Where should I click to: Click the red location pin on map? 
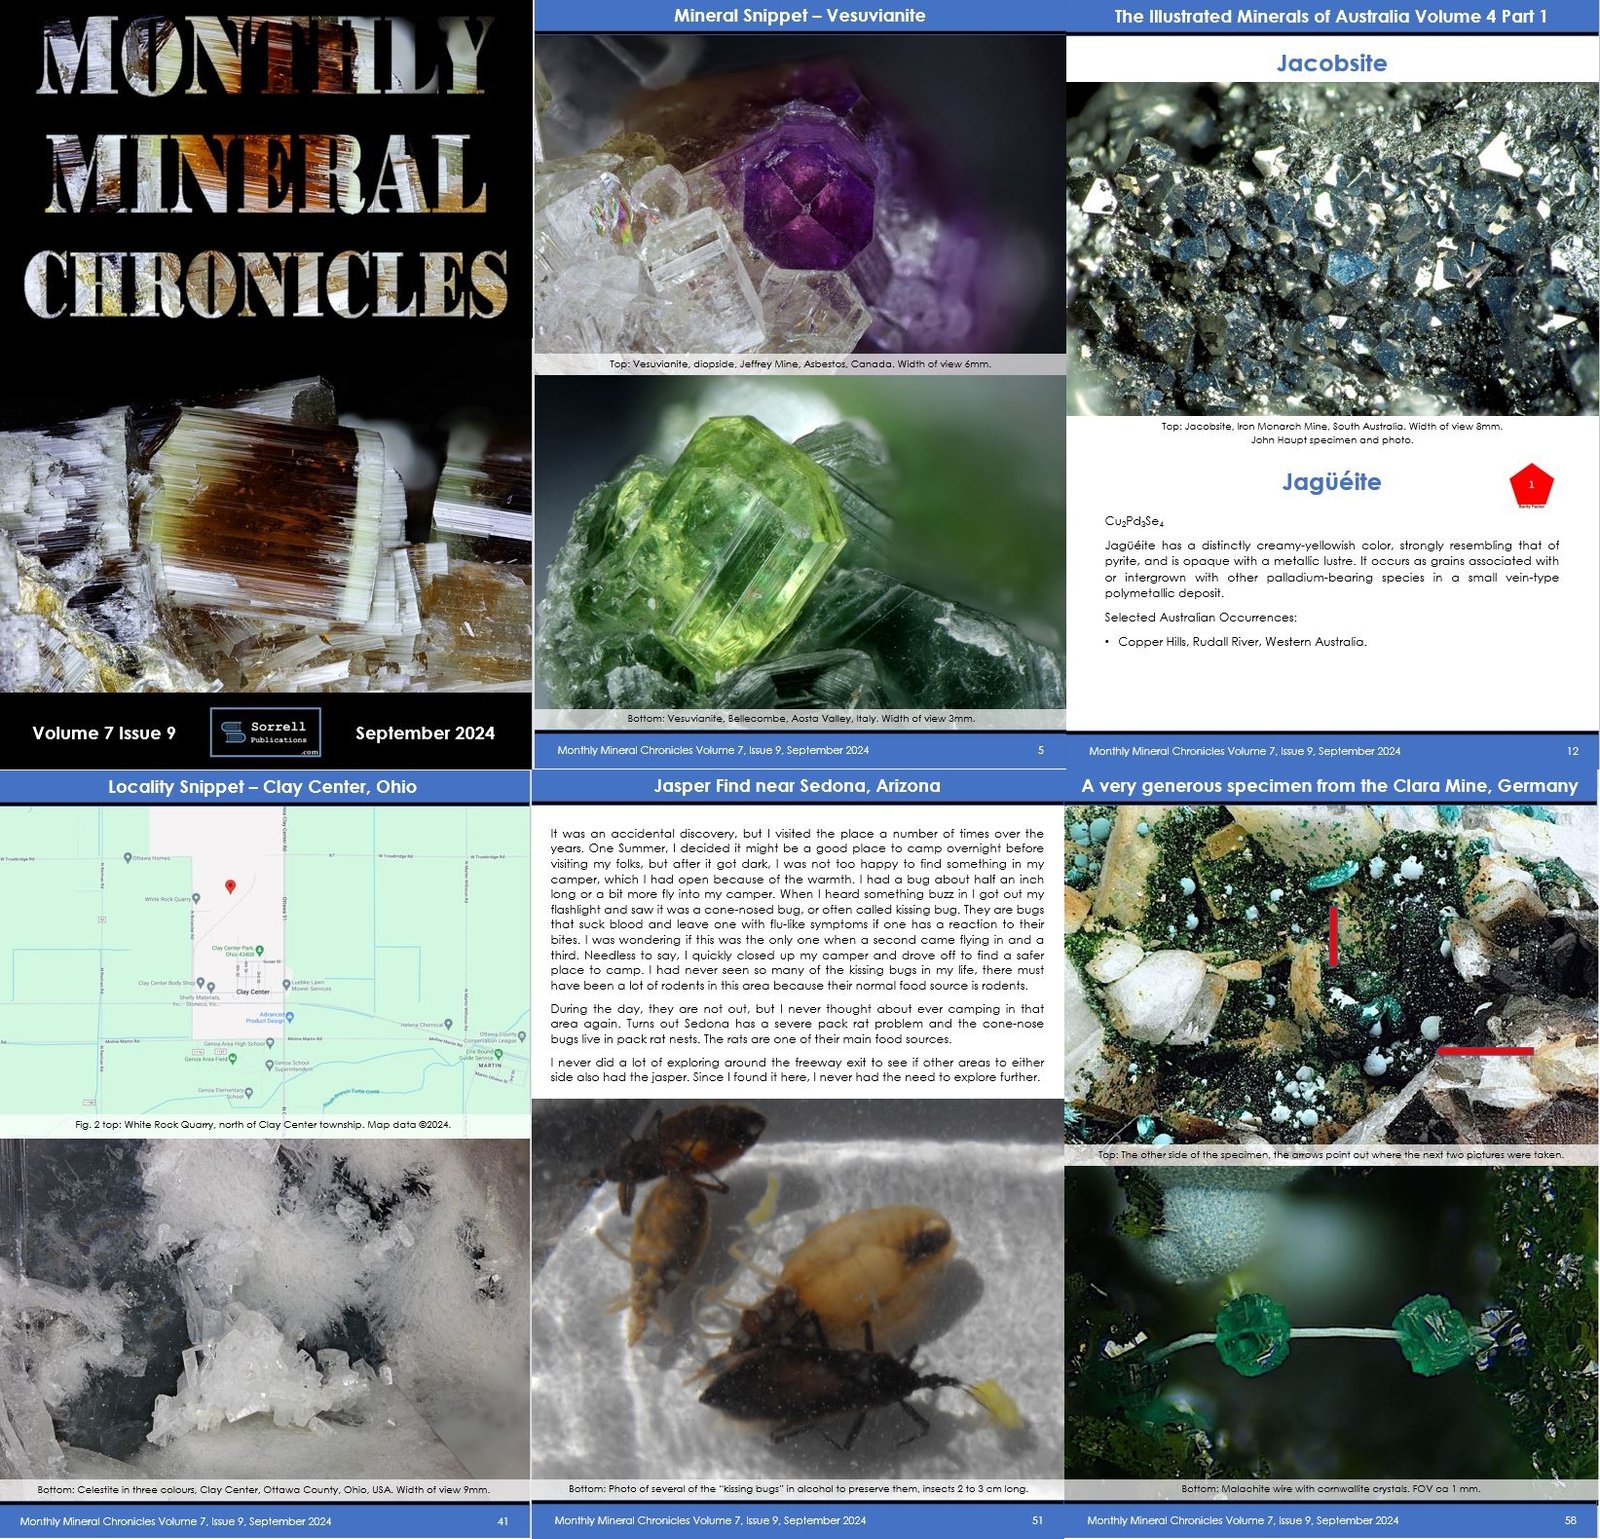pyautogui.click(x=230, y=887)
